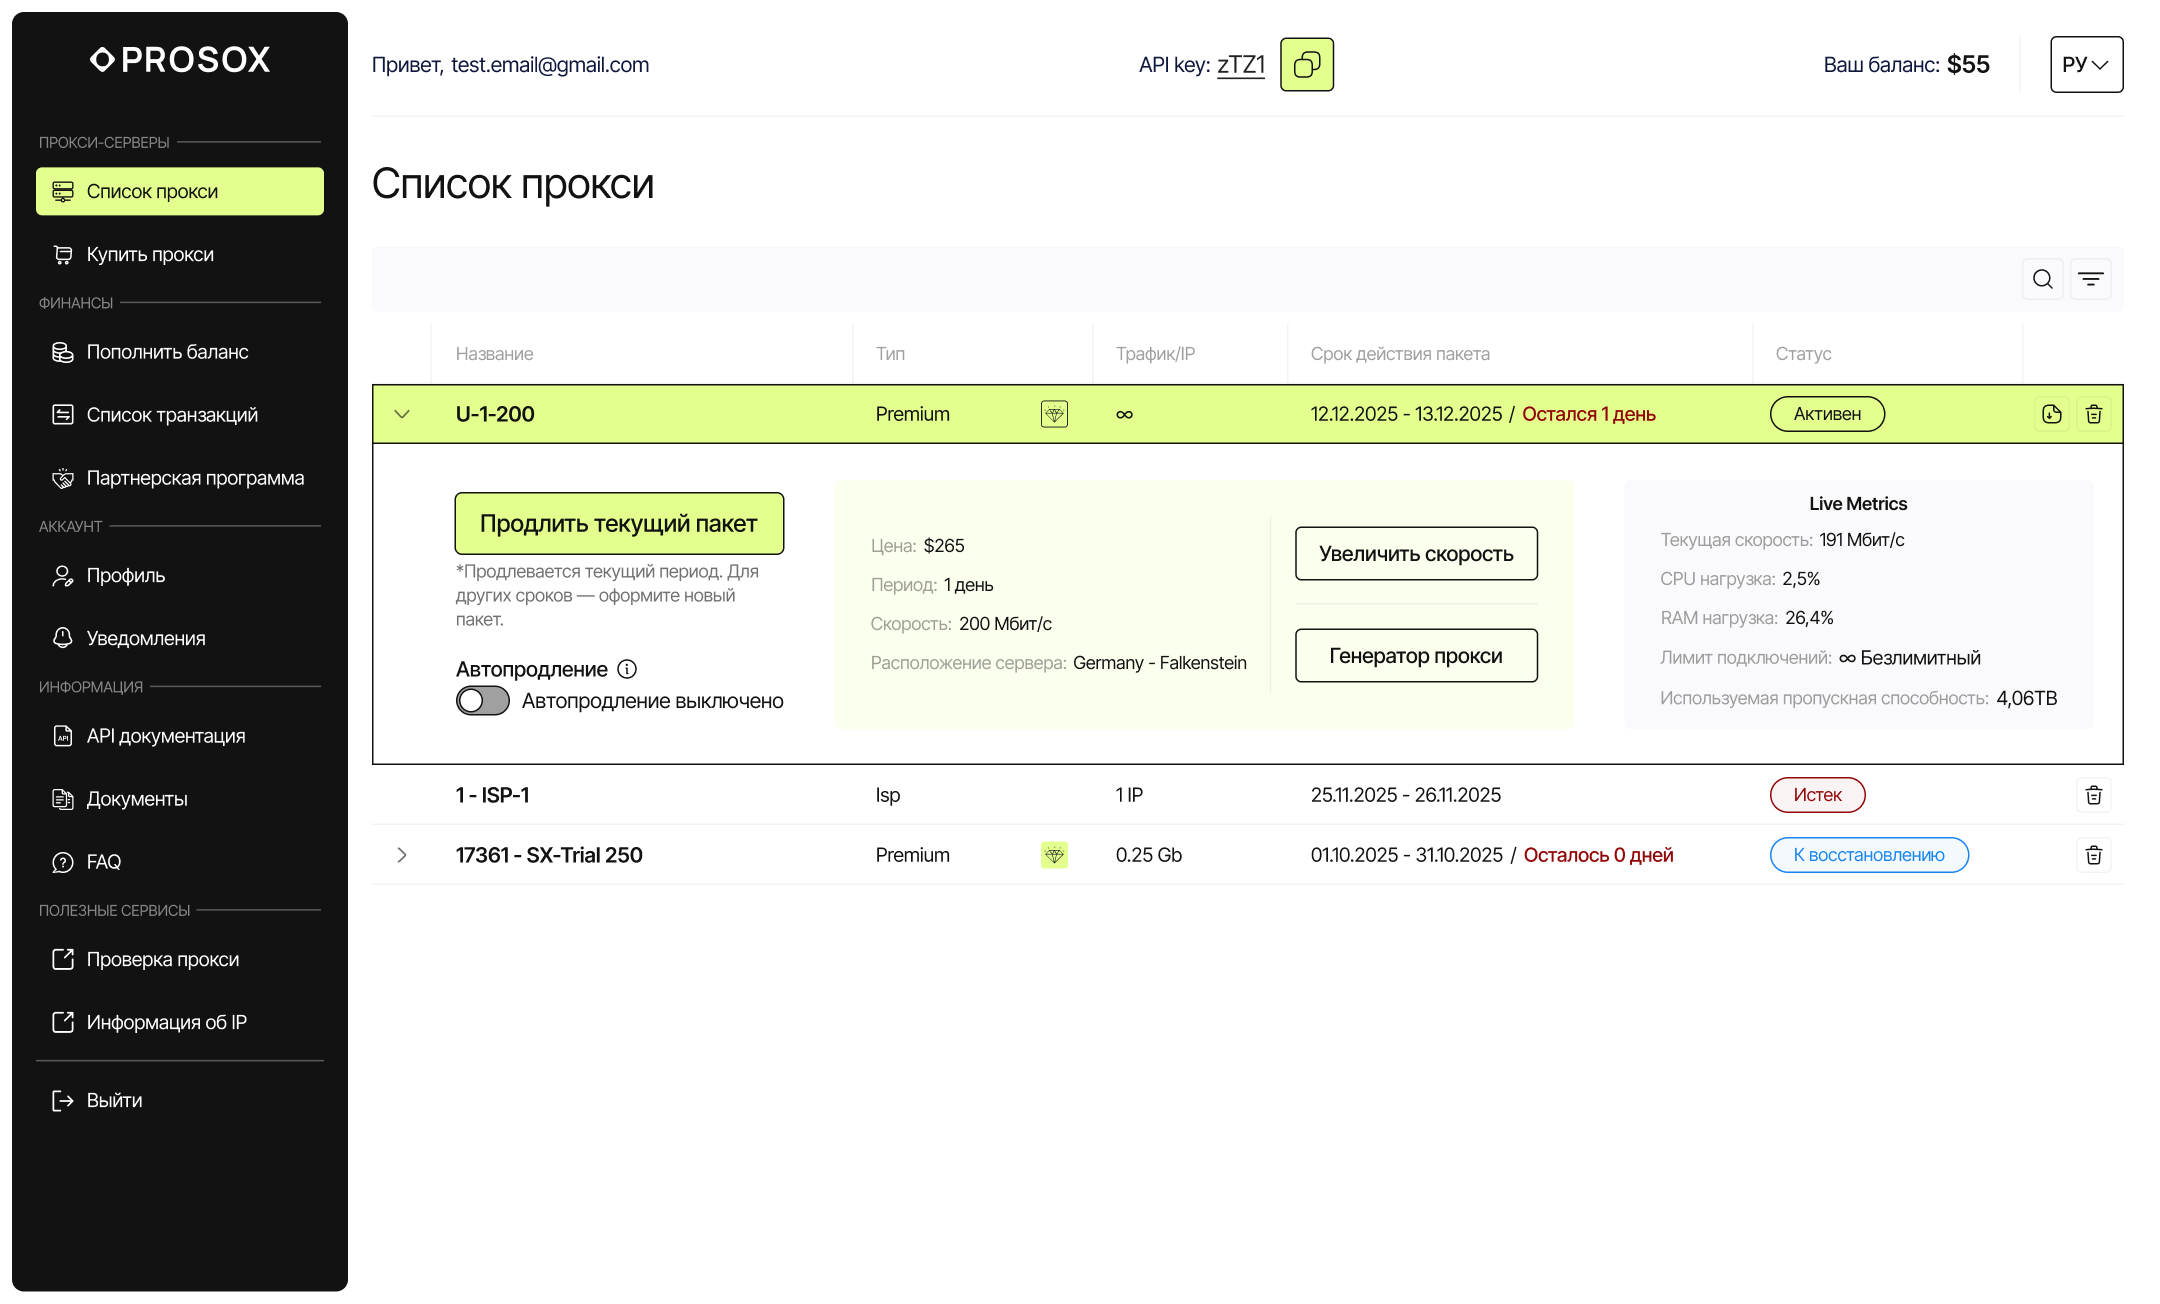This screenshot has height=1304, width=2160.
Task: Open the Купить прокси menu item
Action: click(x=150, y=254)
